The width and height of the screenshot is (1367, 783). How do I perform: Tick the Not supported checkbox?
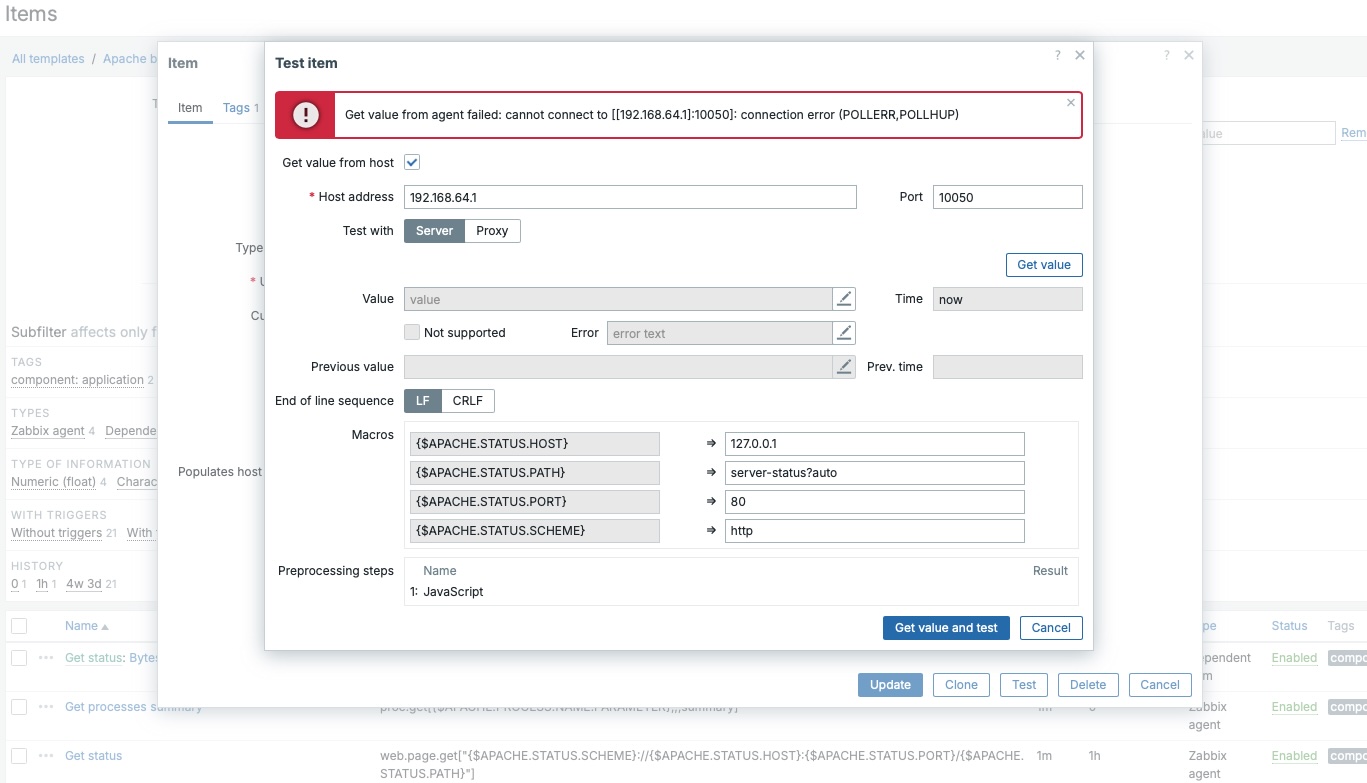[412, 333]
